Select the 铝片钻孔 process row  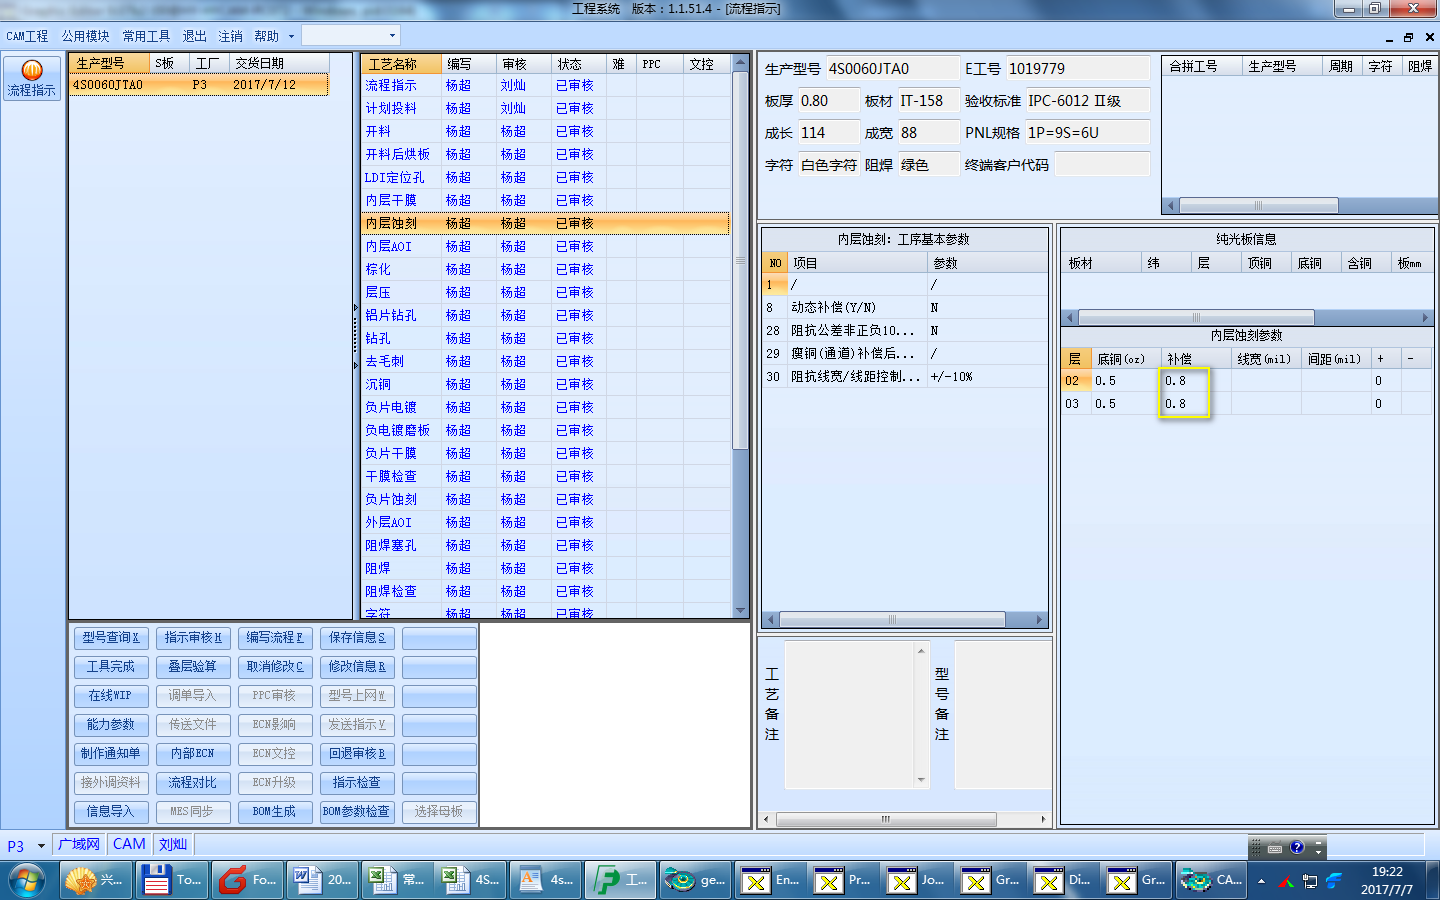[545, 316]
